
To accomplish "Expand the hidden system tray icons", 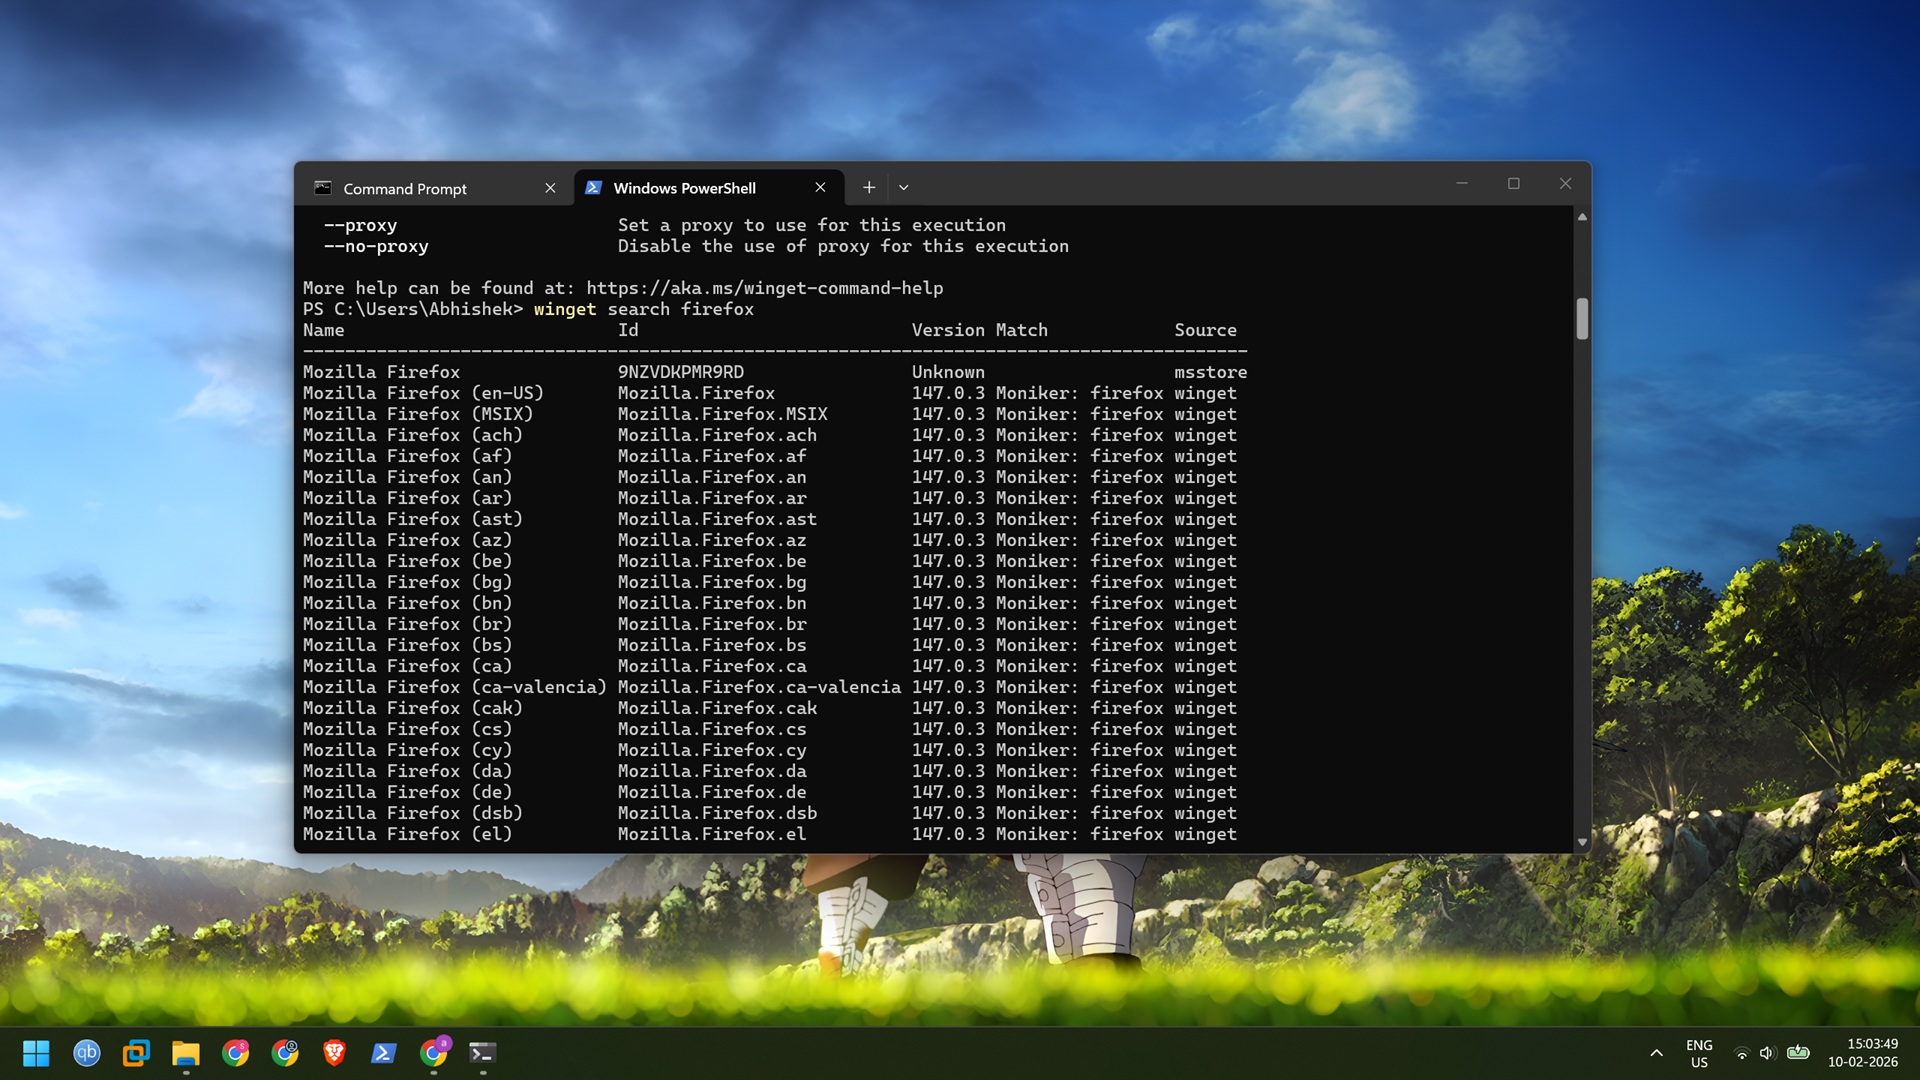I will click(x=1657, y=1053).
